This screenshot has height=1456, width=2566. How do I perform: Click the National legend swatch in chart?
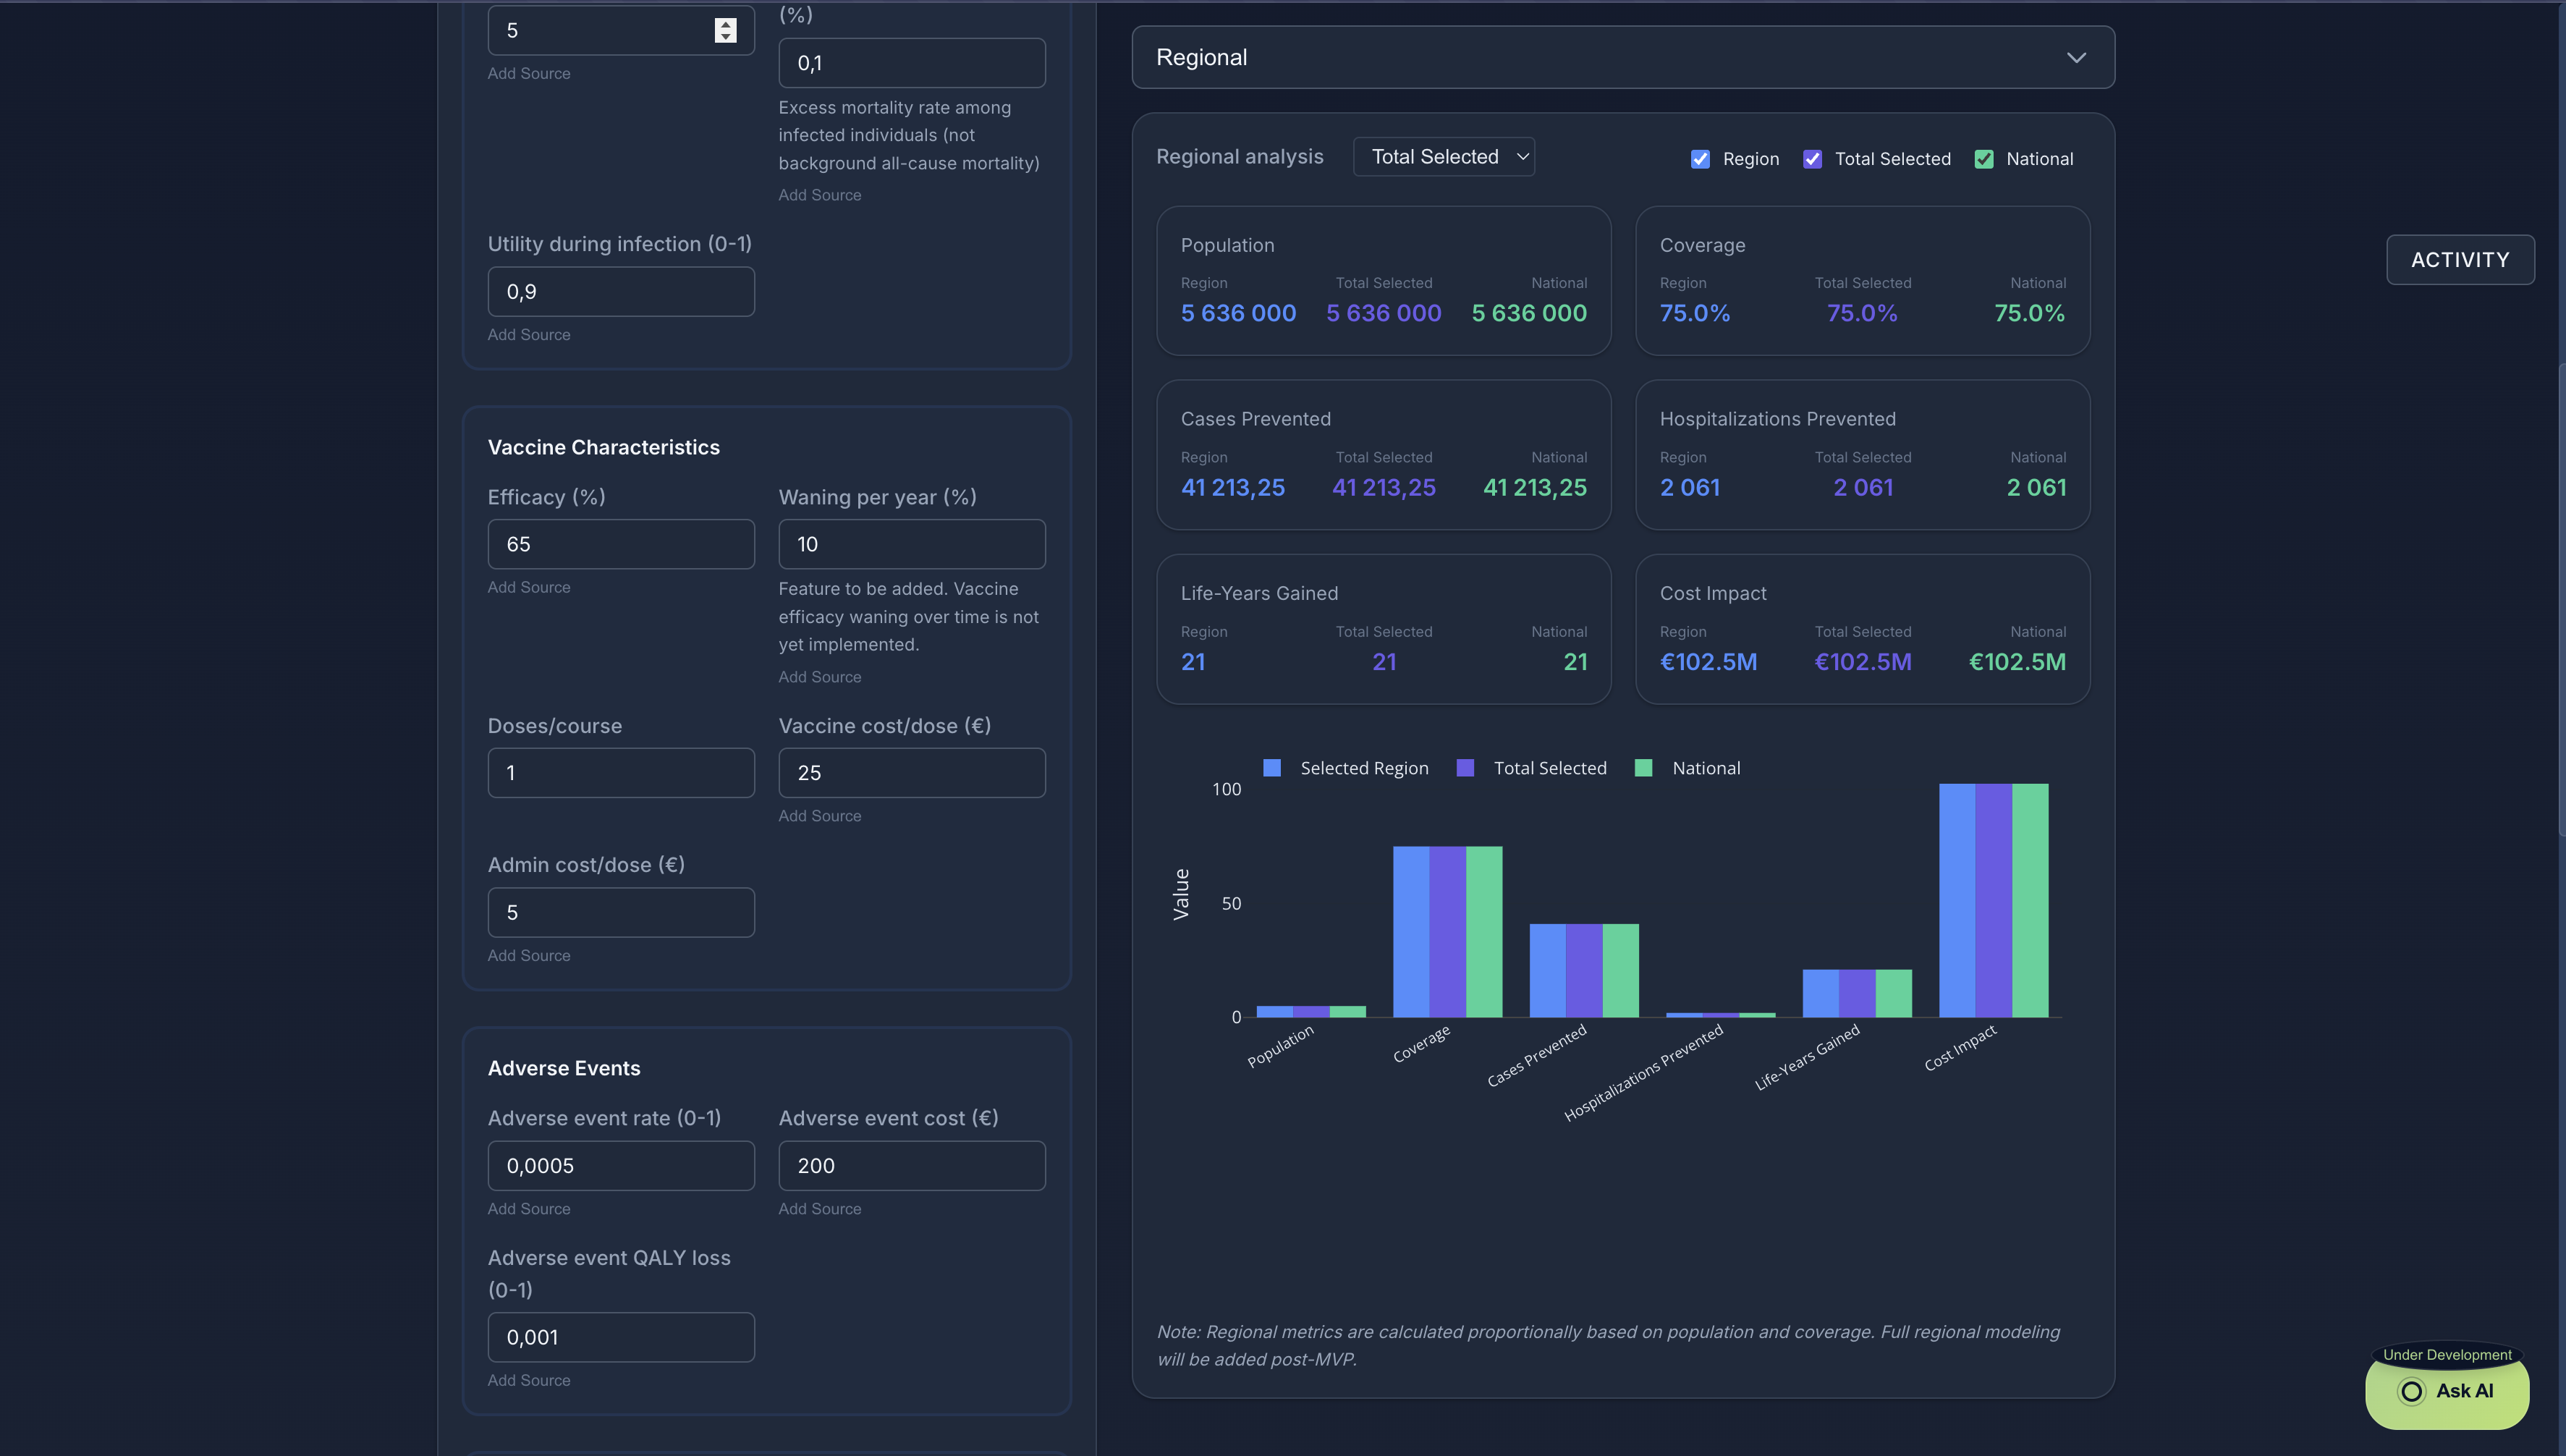pos(1643,768)
